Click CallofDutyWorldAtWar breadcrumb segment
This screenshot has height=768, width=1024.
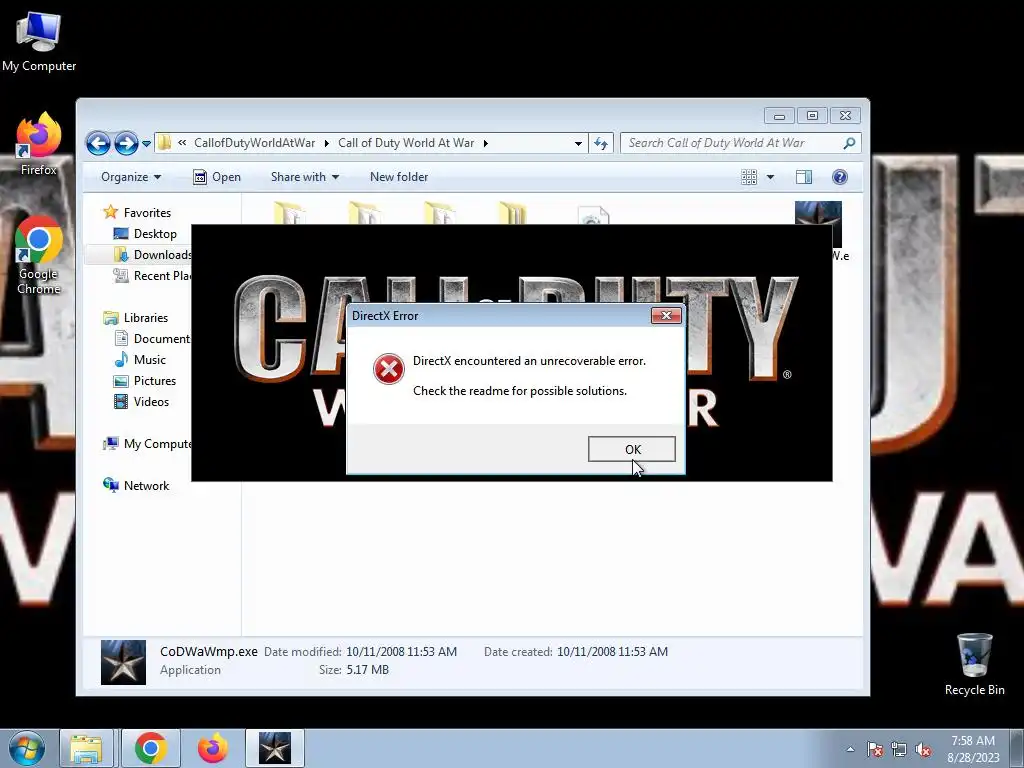[254, 143]
